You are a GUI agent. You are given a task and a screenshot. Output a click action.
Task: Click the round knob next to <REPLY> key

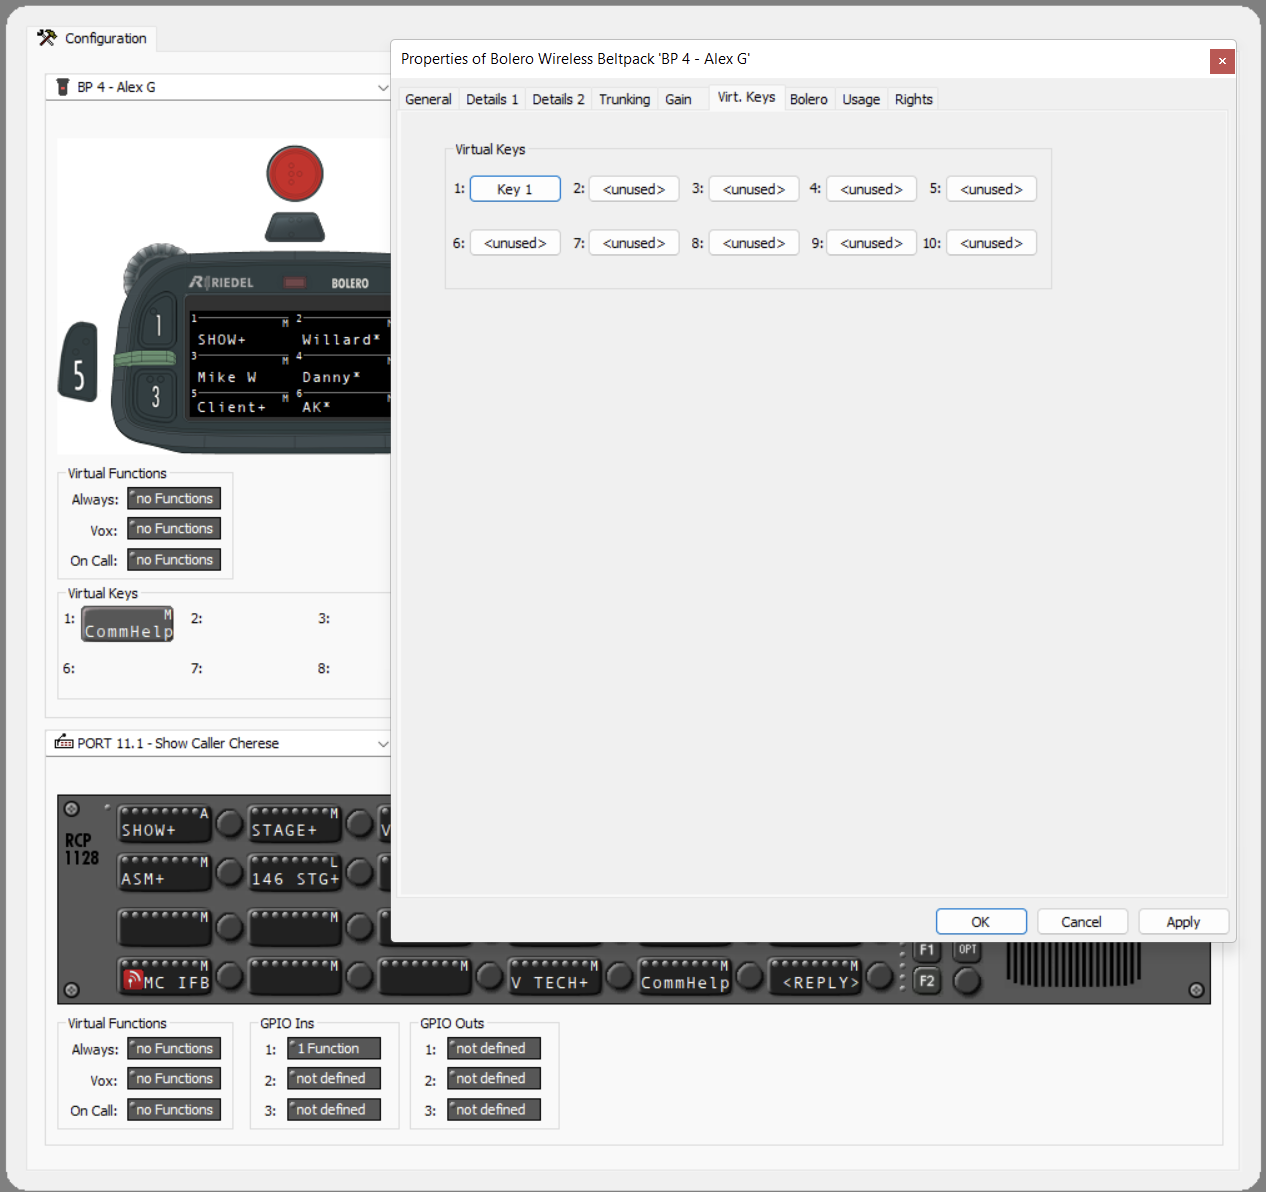(x=880, y=977)
